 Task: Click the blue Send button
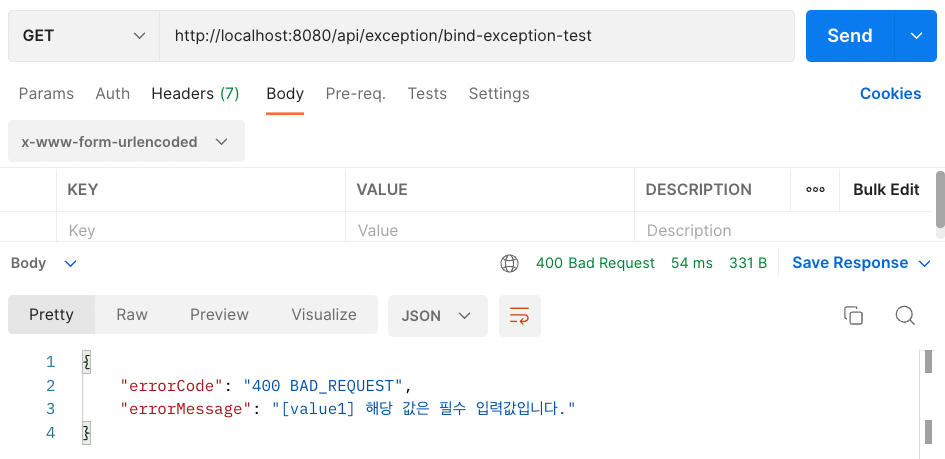click(x=850, y=36)
